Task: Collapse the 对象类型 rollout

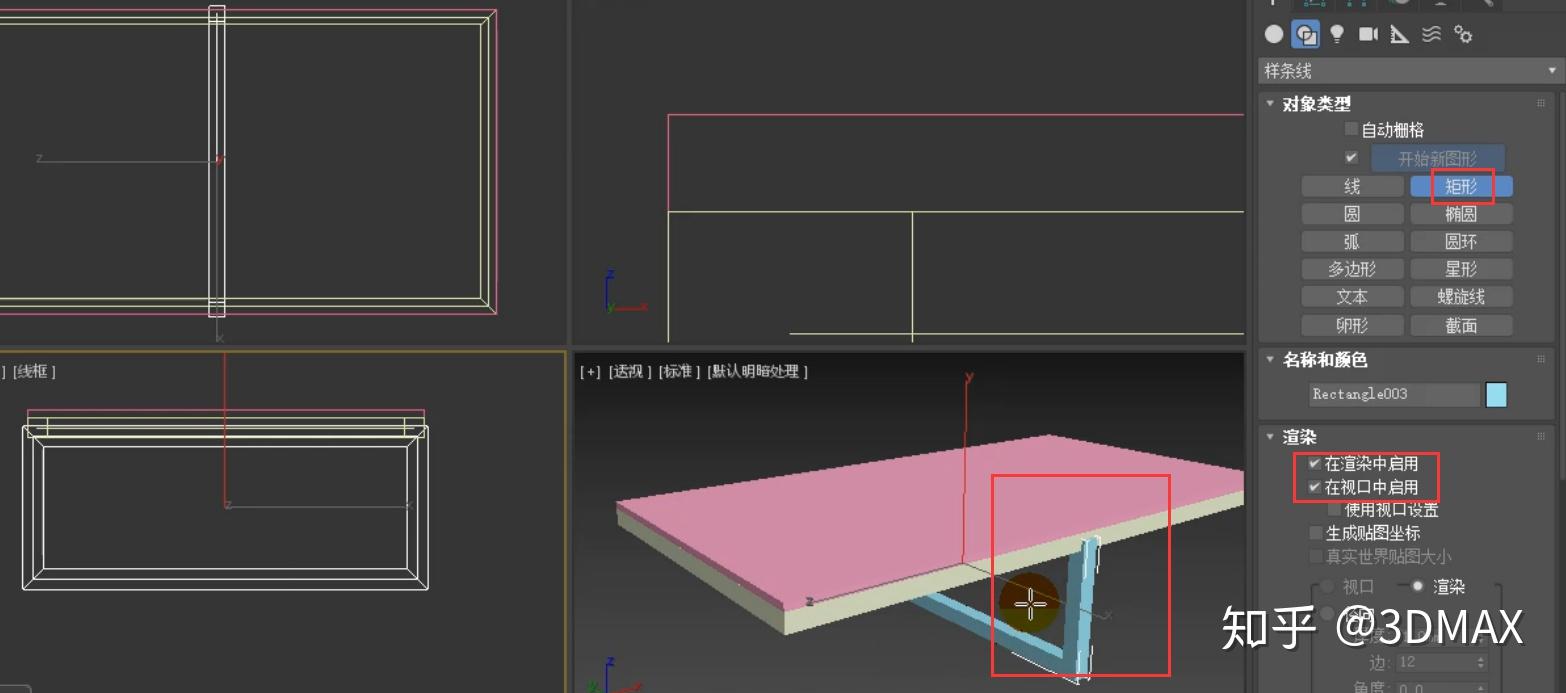Action: click(x=1270, y=103)
